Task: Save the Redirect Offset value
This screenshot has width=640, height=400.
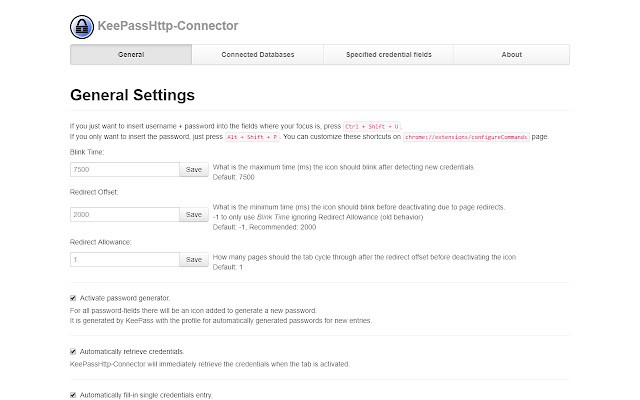Action: click(194, 214)
